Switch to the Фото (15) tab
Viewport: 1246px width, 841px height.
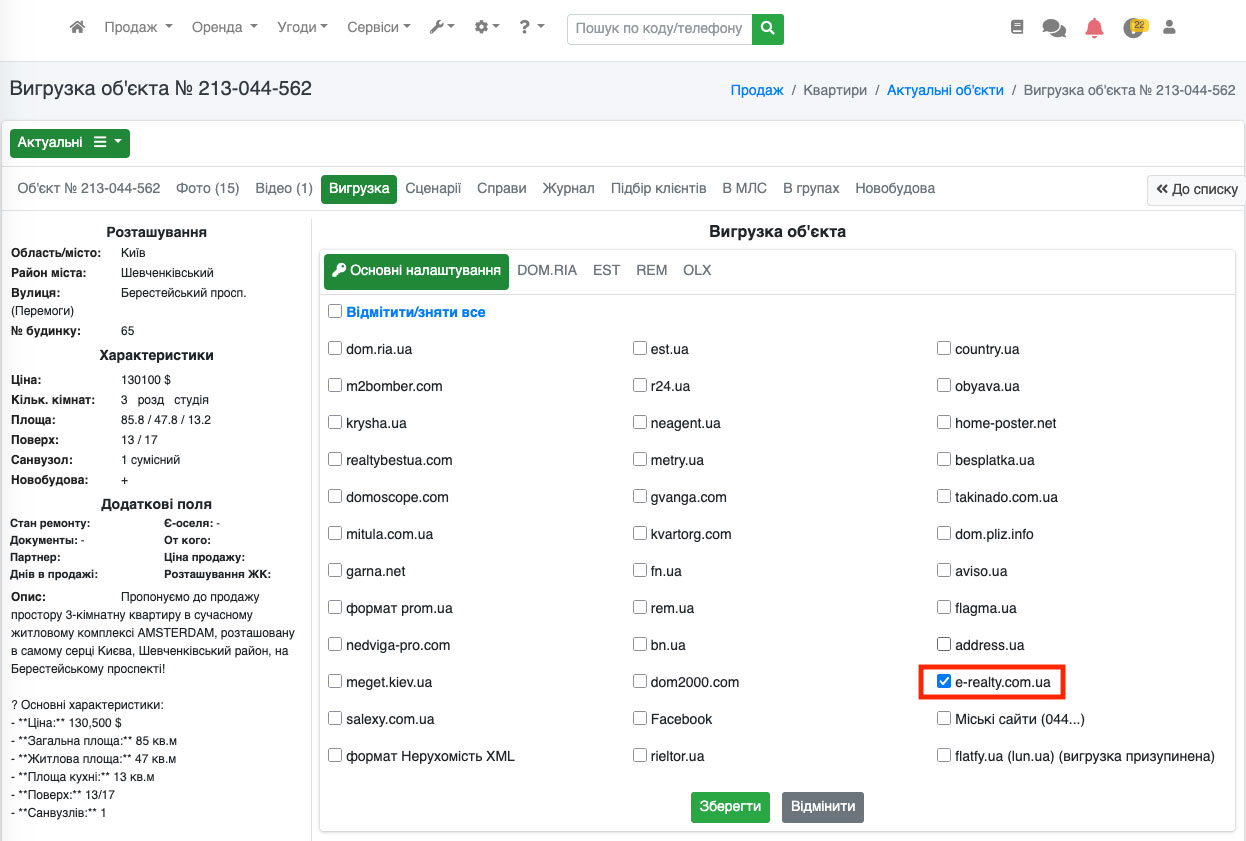207,188
